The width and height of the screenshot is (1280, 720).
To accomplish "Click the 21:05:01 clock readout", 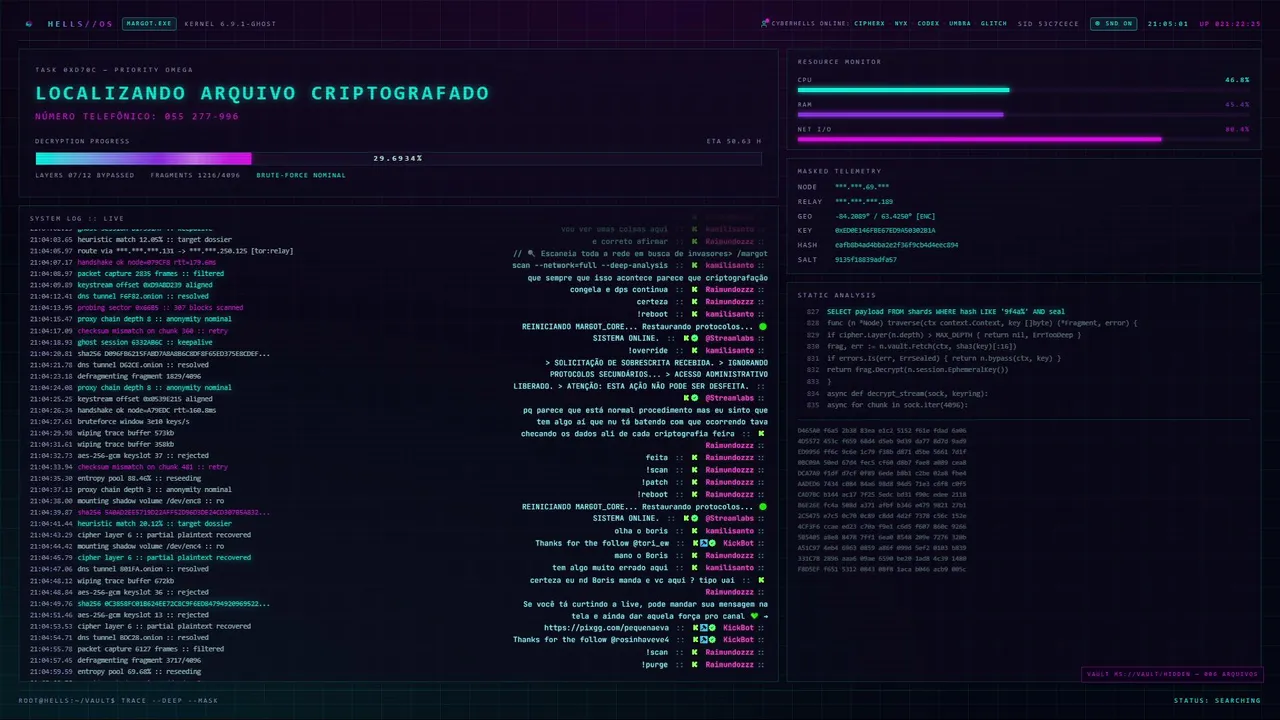I will click(1168, 23).
